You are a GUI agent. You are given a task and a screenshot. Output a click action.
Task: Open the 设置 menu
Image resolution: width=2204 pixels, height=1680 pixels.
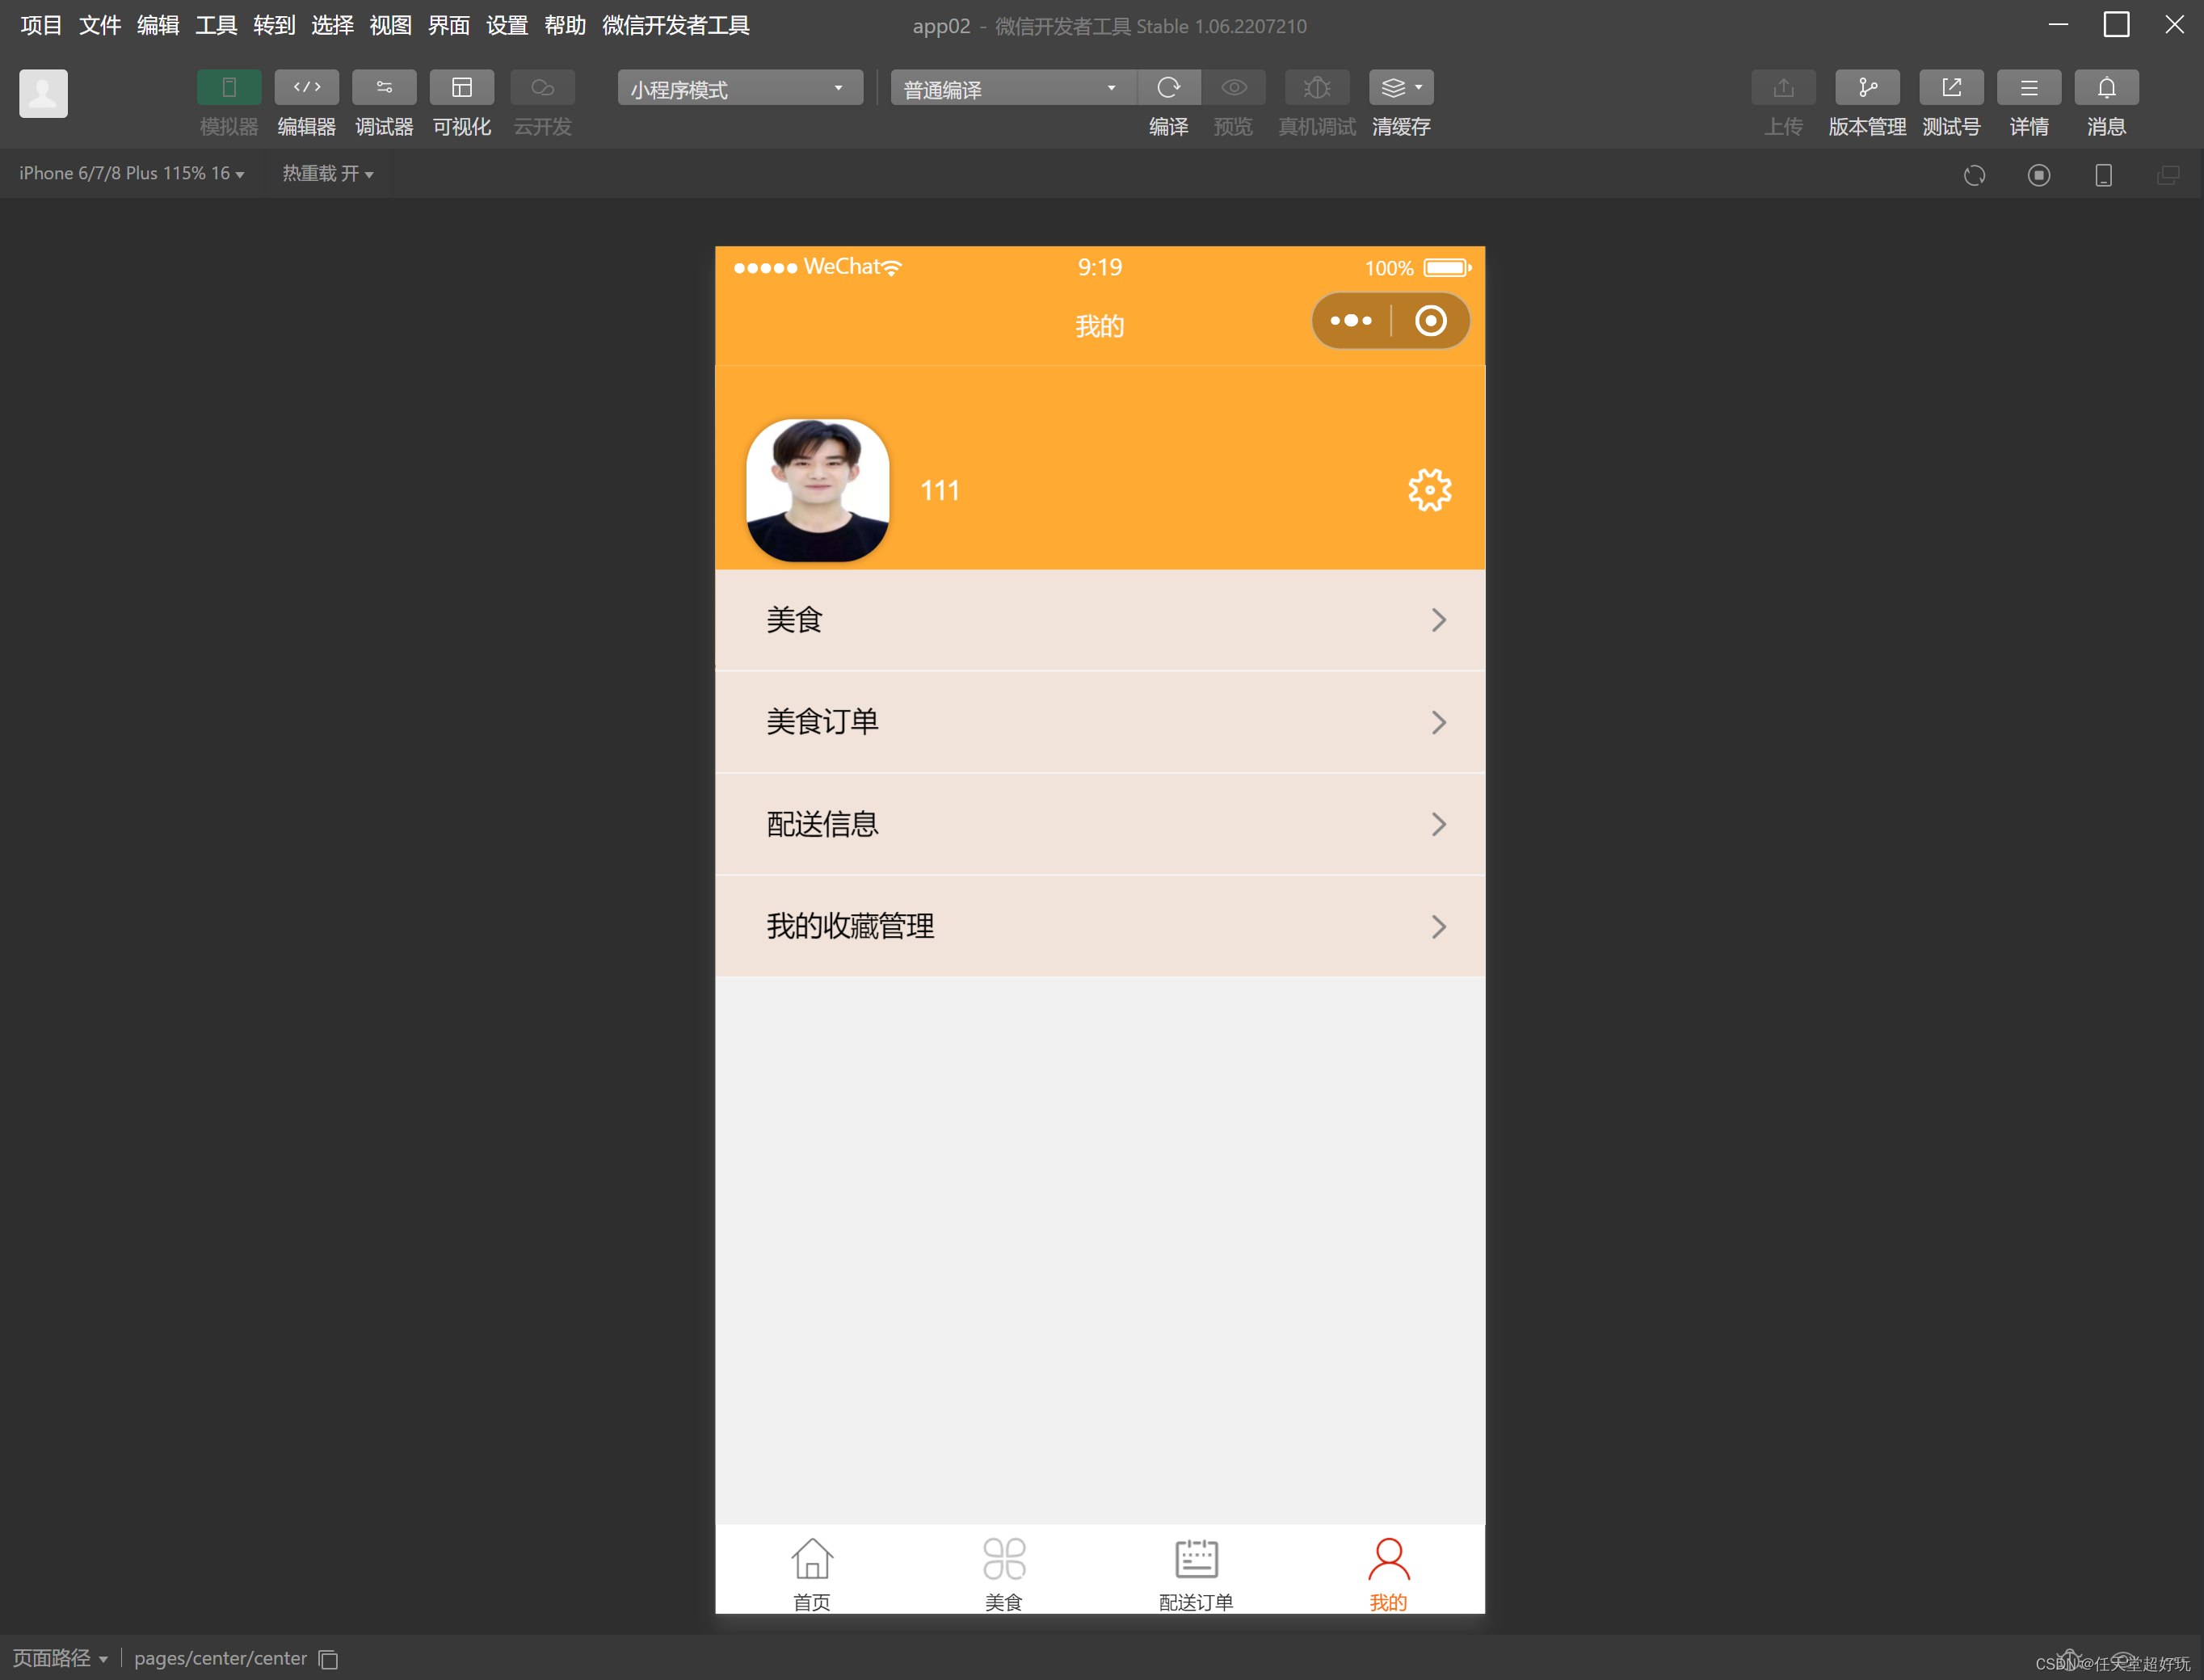(507, 25)
